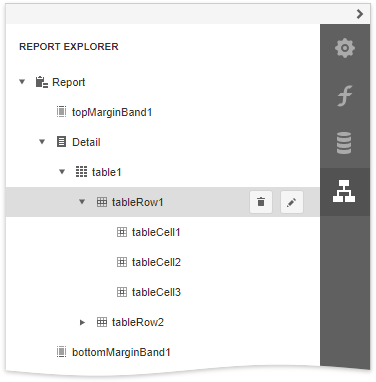
Task: Click the tableCell3 cell icon
Action: coord(122,292)
